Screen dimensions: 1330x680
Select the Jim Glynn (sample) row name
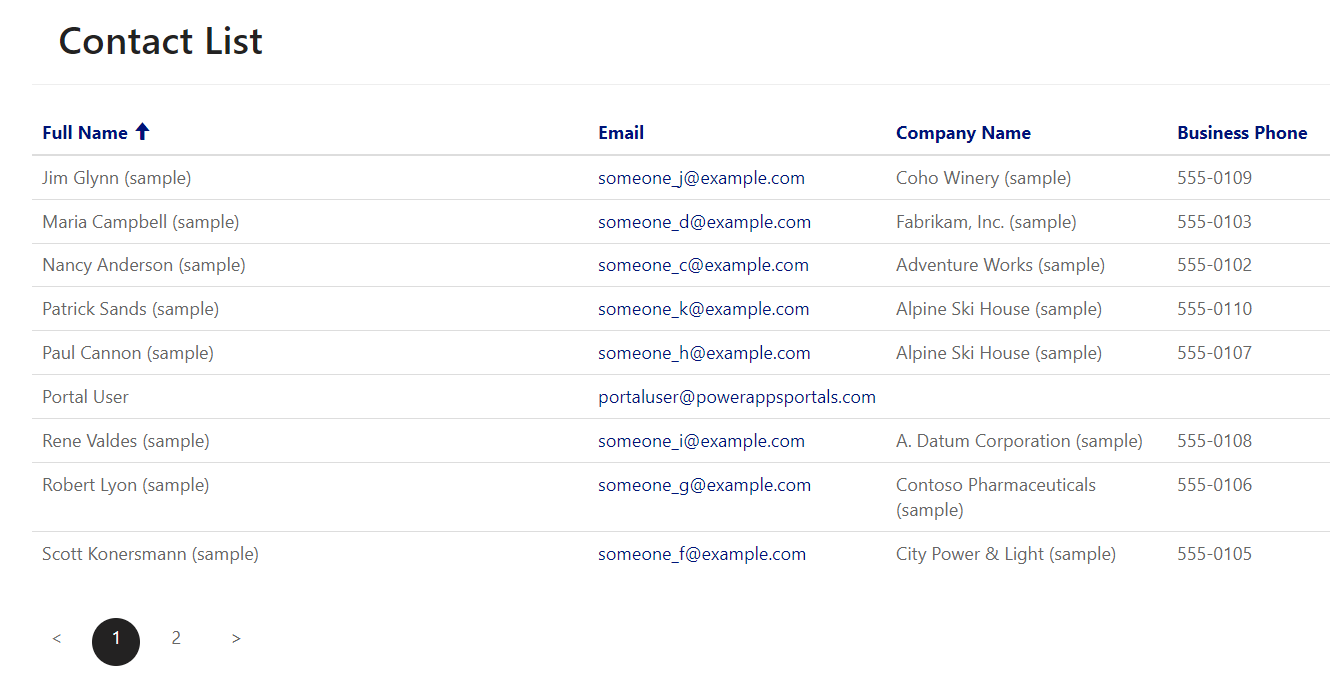coord(116,178)
